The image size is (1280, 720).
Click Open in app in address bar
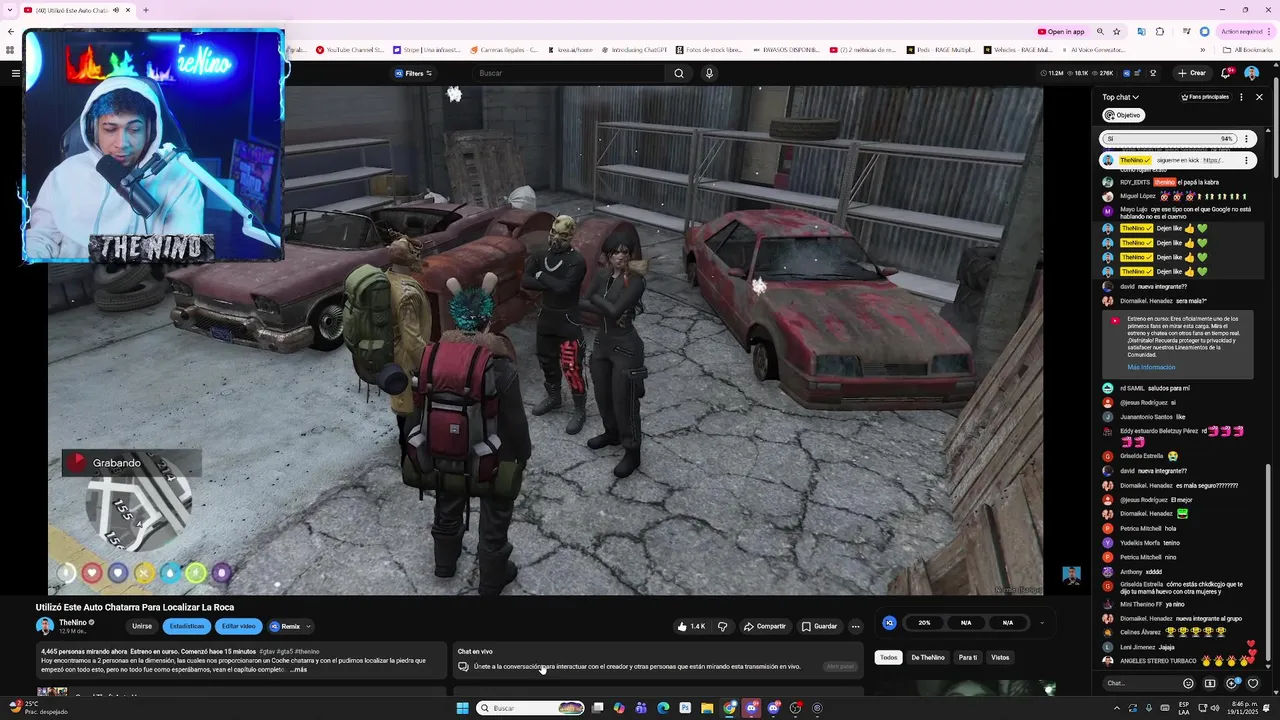pyautogui.click(x=1061, y=31)
